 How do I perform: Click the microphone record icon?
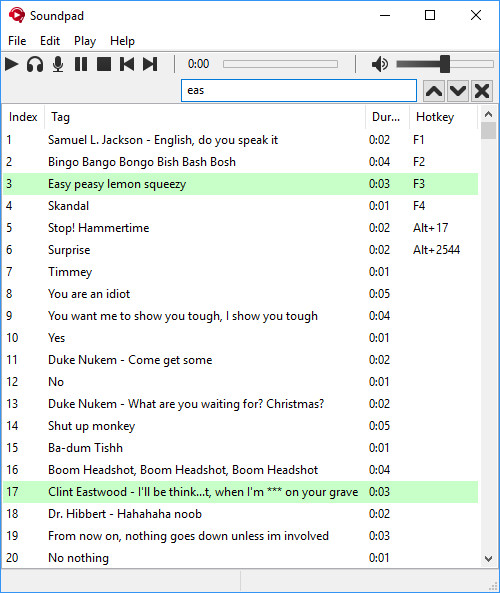[x=58, y=64]
